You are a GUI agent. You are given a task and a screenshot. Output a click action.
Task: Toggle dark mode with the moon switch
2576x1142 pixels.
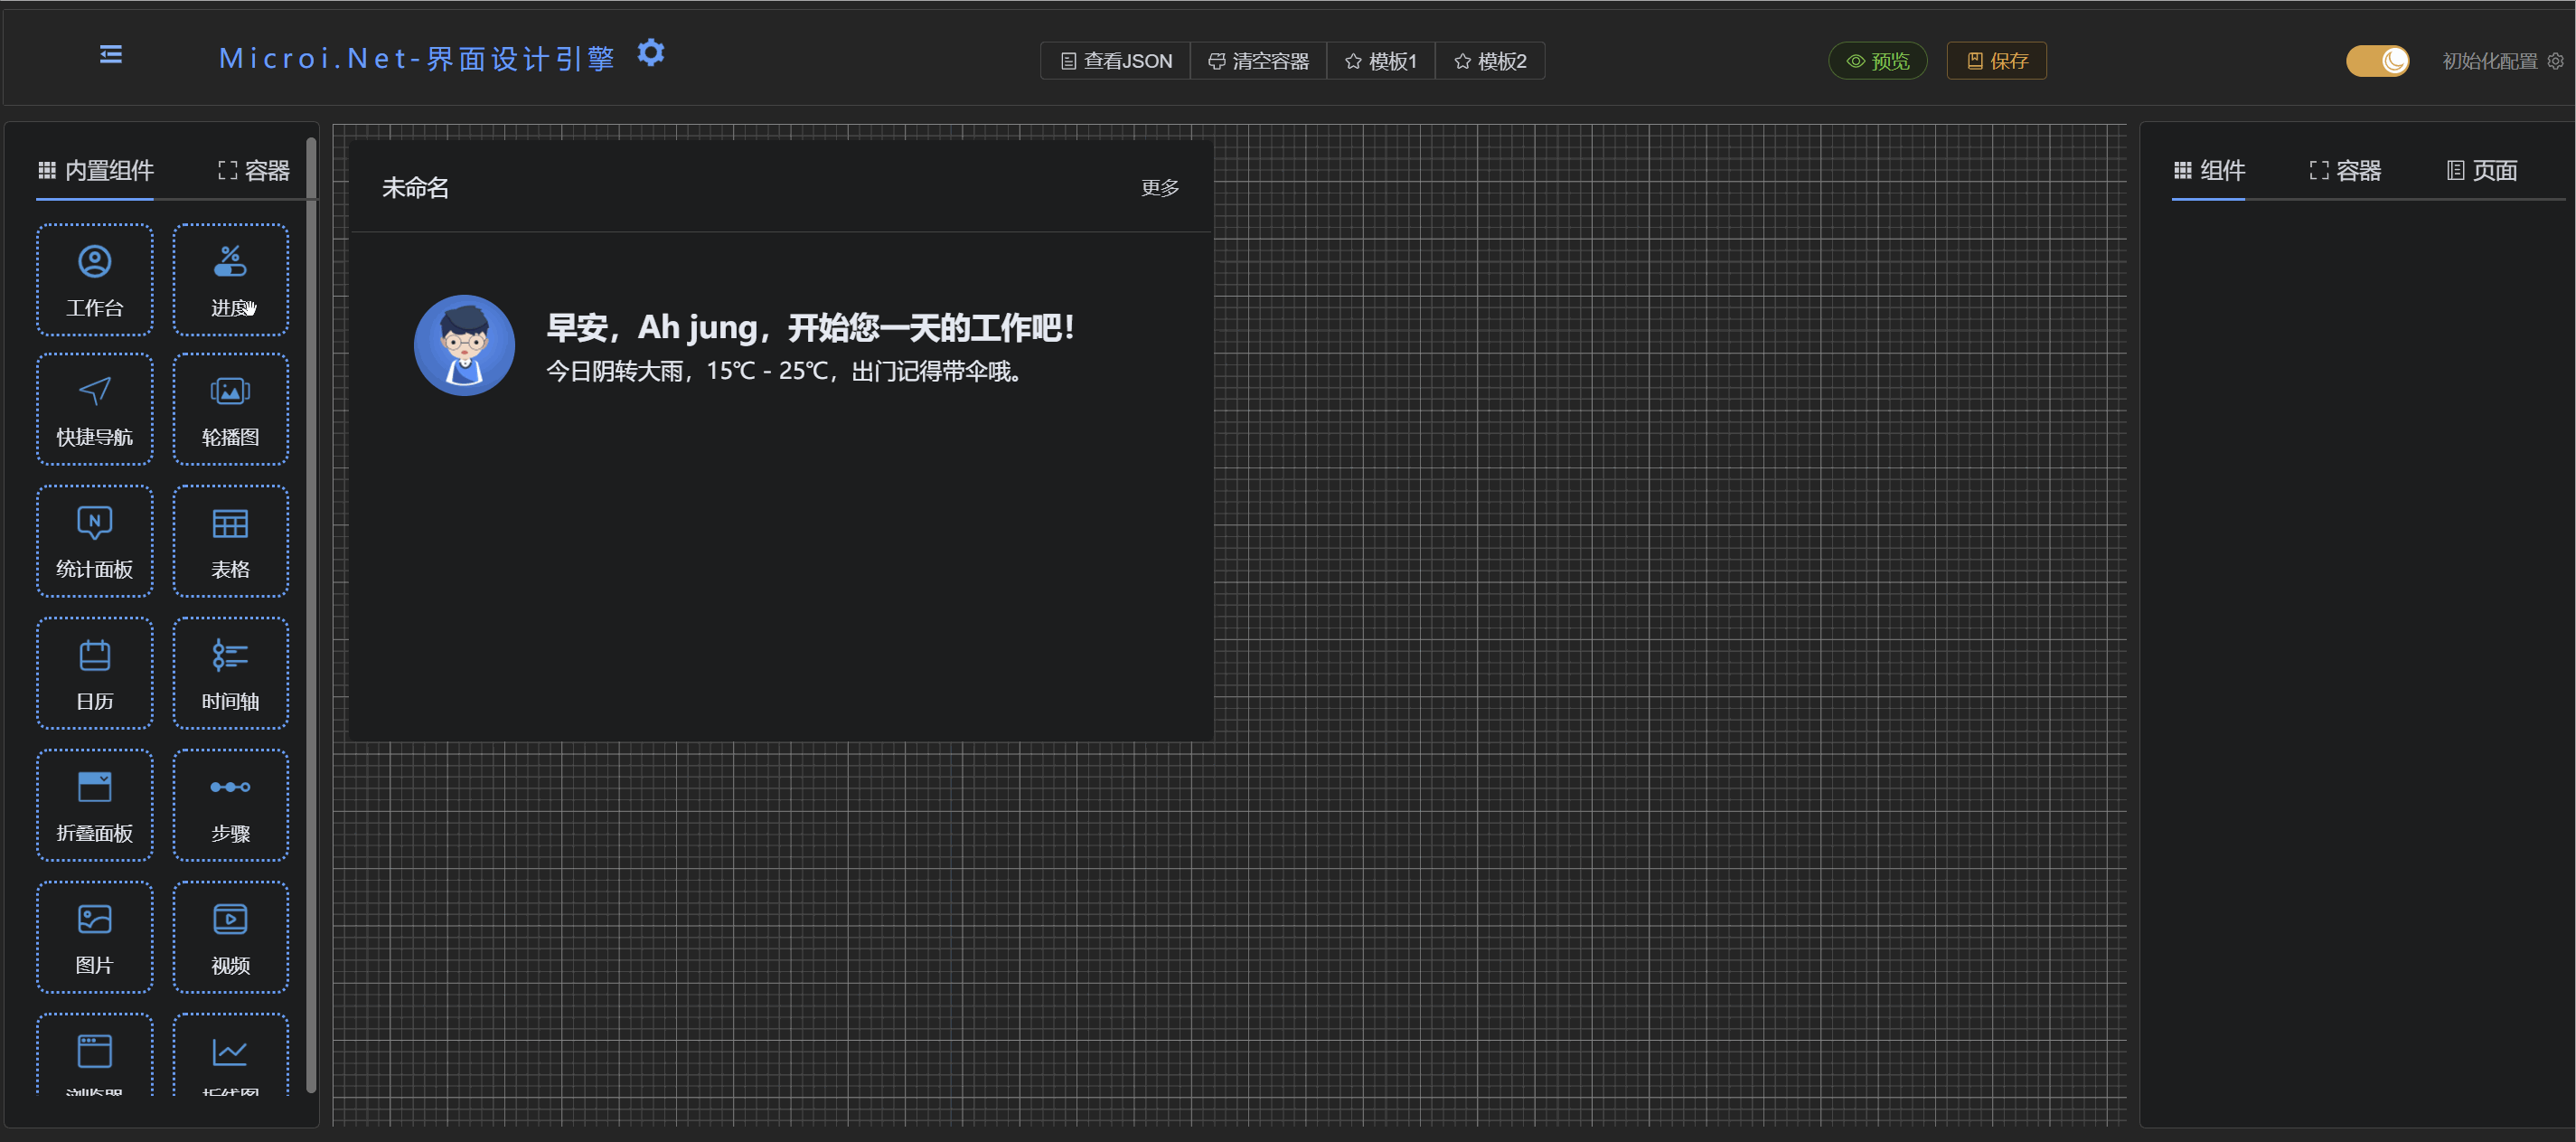pyautogui.click(x=2378, y=60)
